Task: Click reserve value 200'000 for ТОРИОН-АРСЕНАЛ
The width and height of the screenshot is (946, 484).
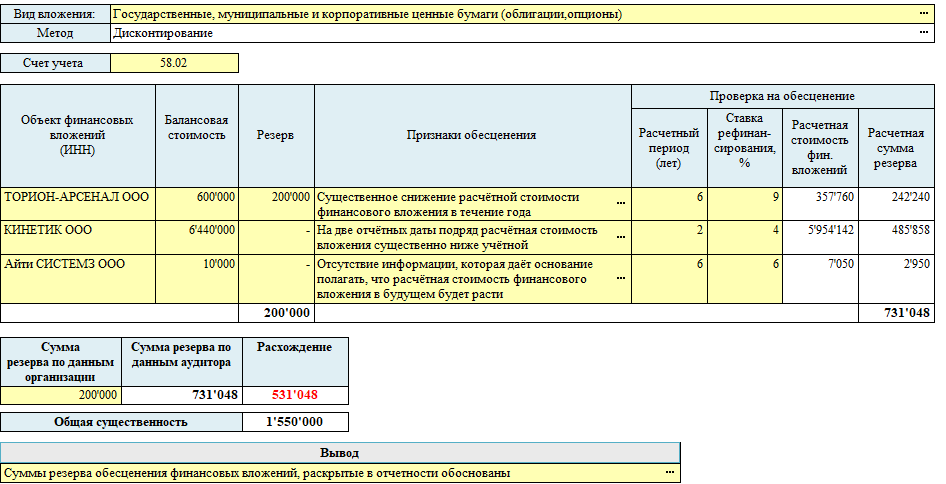Action: click(277, 197)
